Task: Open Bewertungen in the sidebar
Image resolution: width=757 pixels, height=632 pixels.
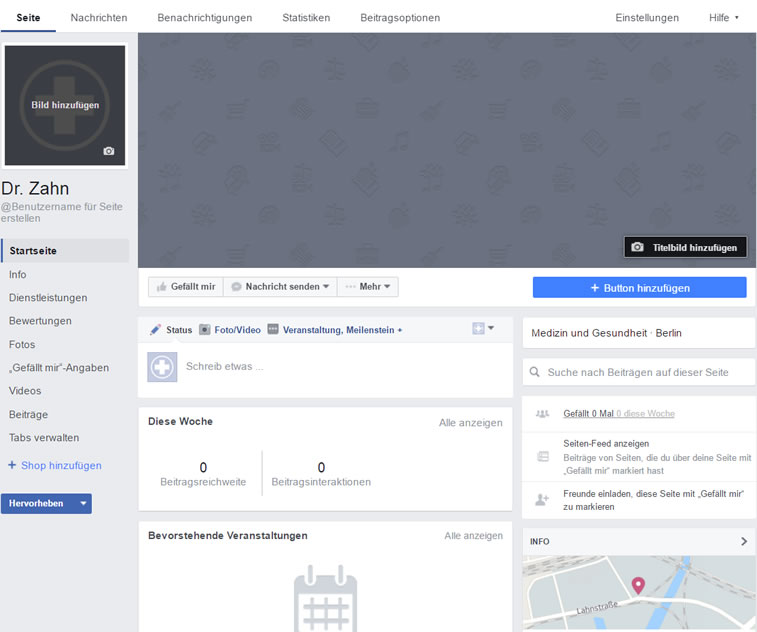Action: pos(40,321)
